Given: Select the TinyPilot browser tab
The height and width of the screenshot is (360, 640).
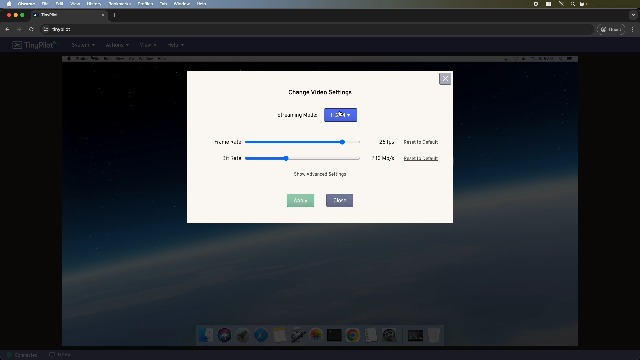Looking at the screenshot, I should coord(69,15).
